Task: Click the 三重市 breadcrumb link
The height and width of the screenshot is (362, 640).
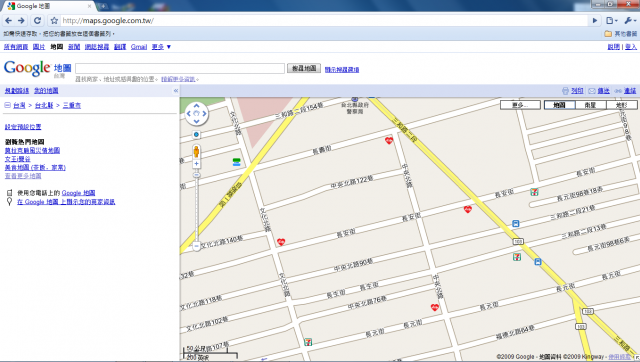Action: (x=72, y=105)
